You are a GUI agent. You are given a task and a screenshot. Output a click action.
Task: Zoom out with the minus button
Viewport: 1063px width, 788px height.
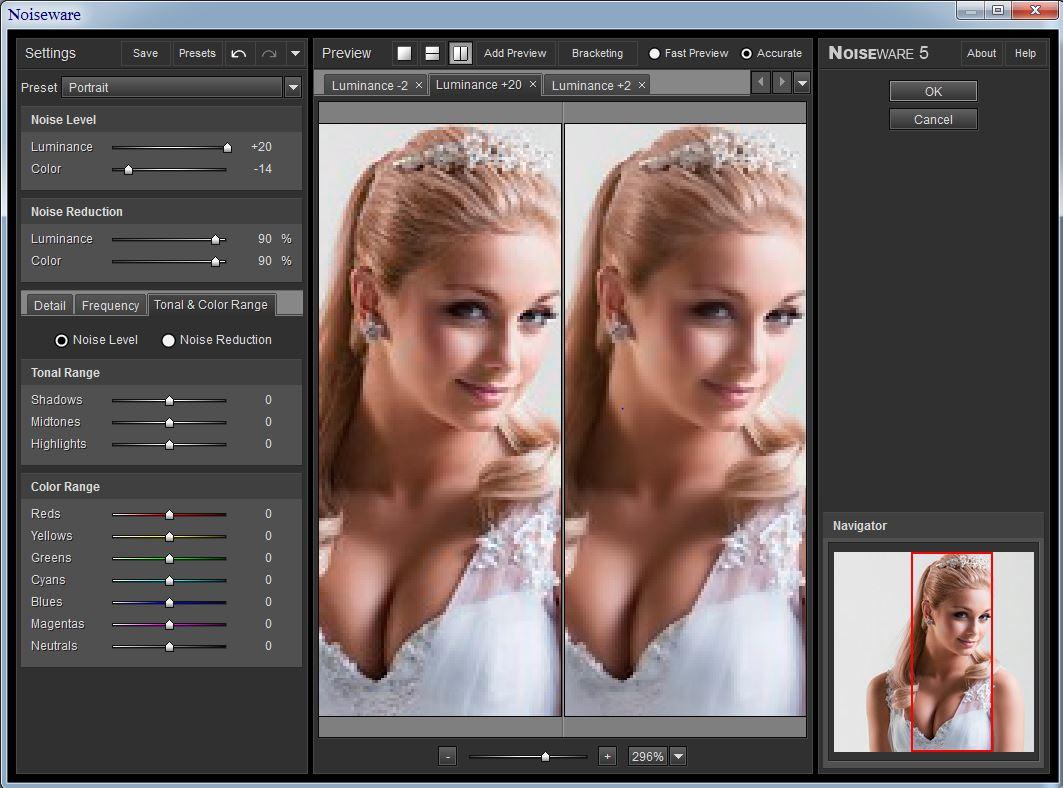[447, 755]
